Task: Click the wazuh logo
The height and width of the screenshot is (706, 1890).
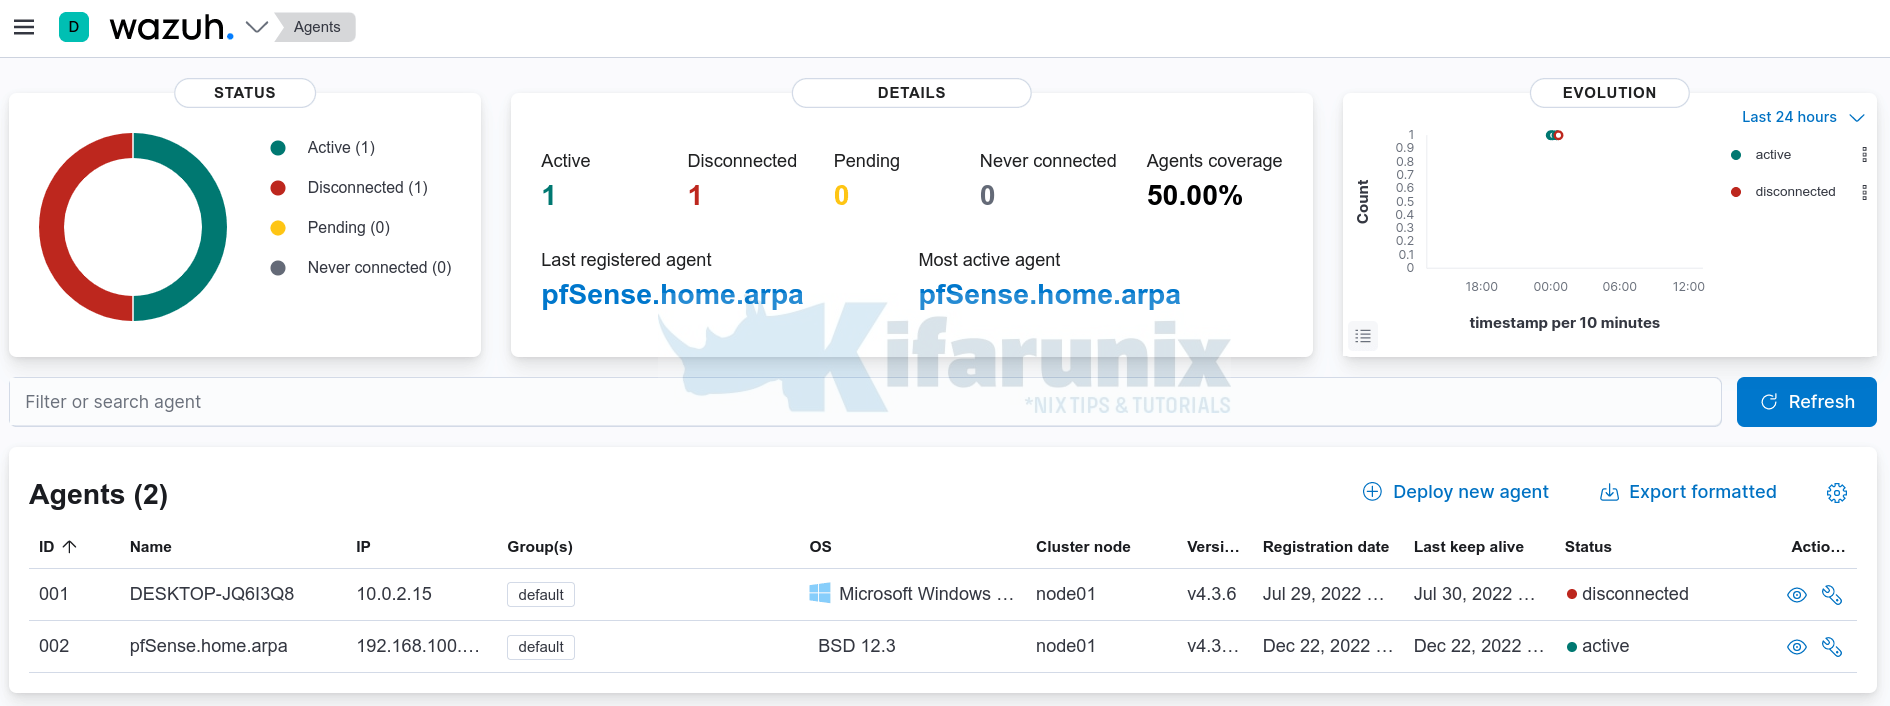Action: [171, 27]
